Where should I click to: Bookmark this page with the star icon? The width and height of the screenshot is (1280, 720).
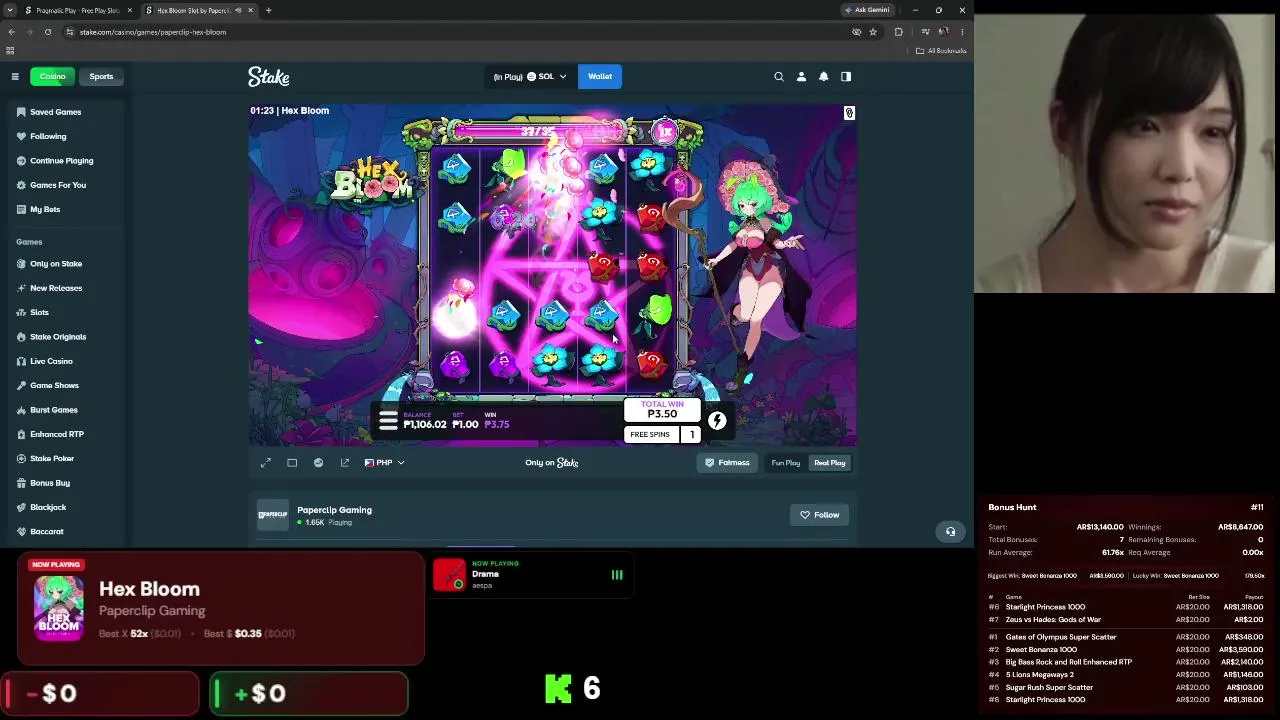pos(873,32)
